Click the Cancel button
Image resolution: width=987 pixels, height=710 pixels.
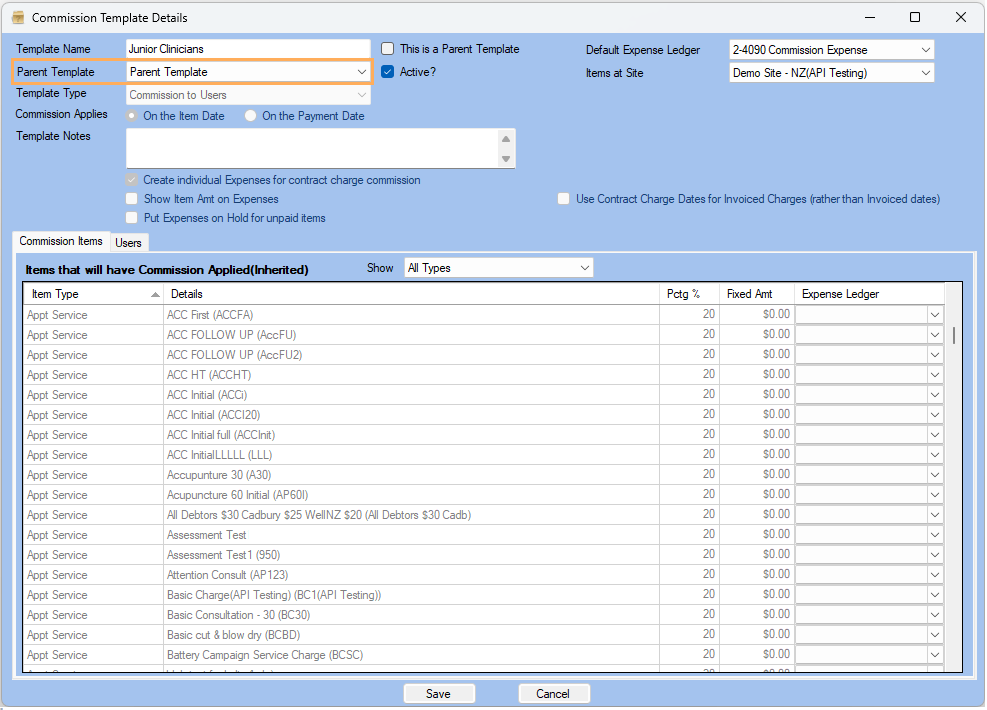pyautogui.click(x=553, y=694)
